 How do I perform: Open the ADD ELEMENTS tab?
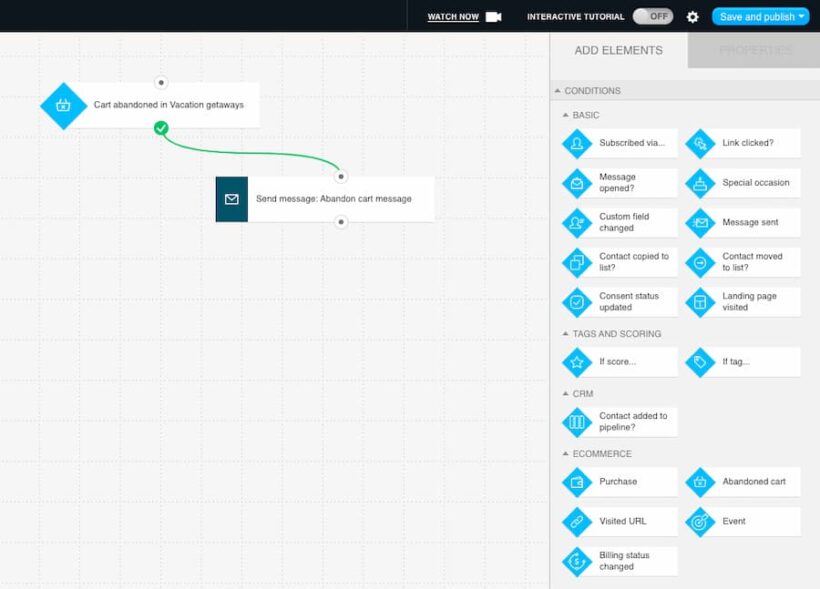tap(618, 50)
